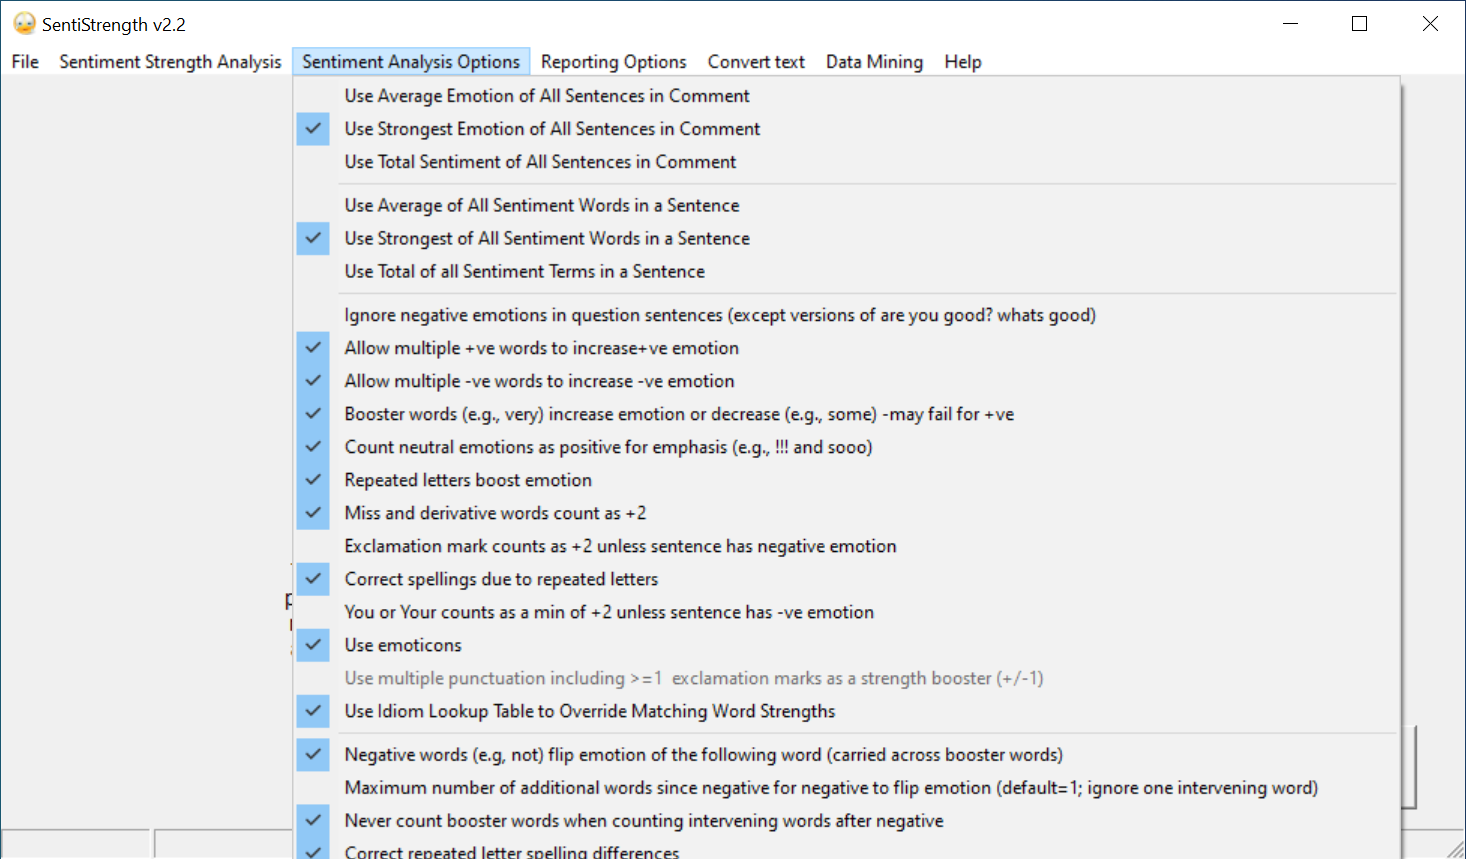Image resolution: width=1466 pixels, height=859 pixels.
Task: Click Maximum number of additional words setting
Action: pyautogui.click(x=830, y=788)
